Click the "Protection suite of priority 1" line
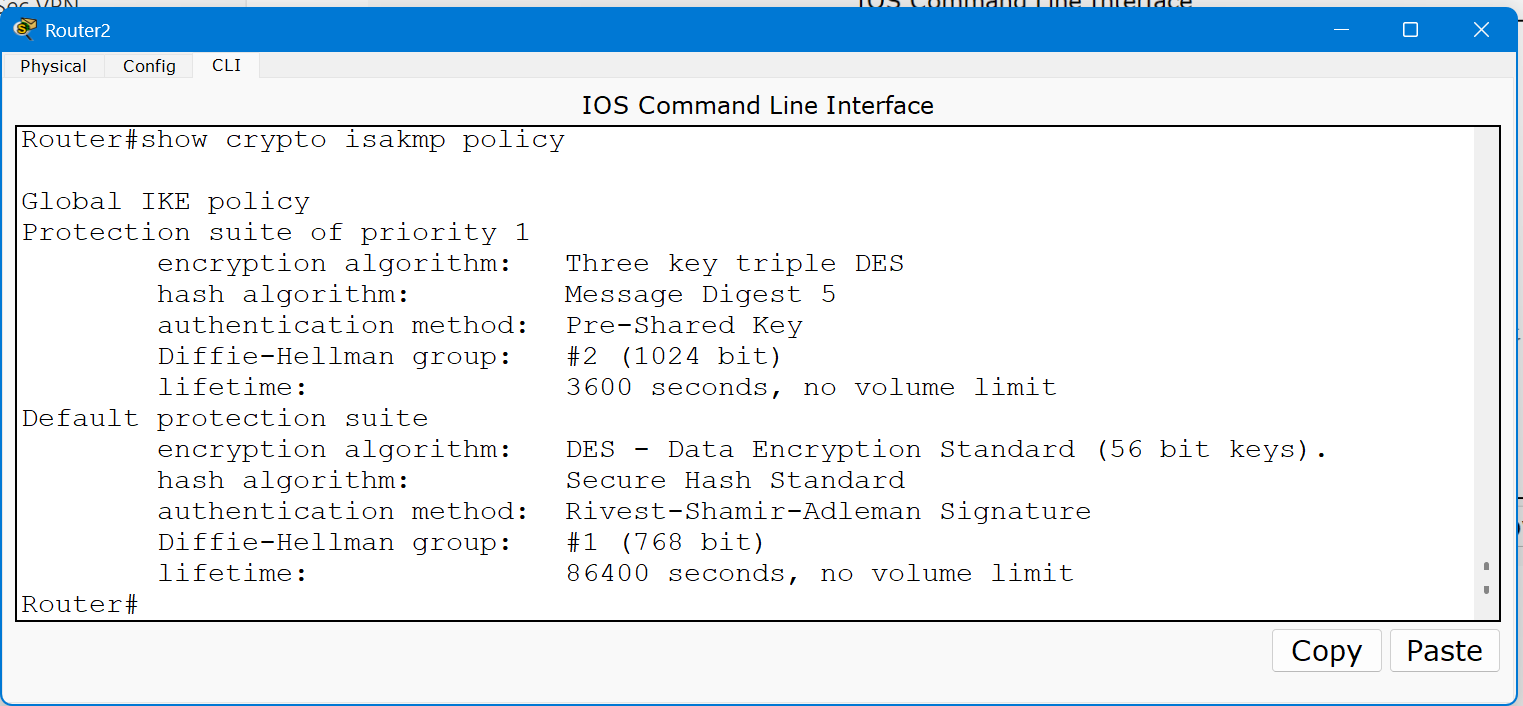The image size is (1523, 706). click(275, 233)
